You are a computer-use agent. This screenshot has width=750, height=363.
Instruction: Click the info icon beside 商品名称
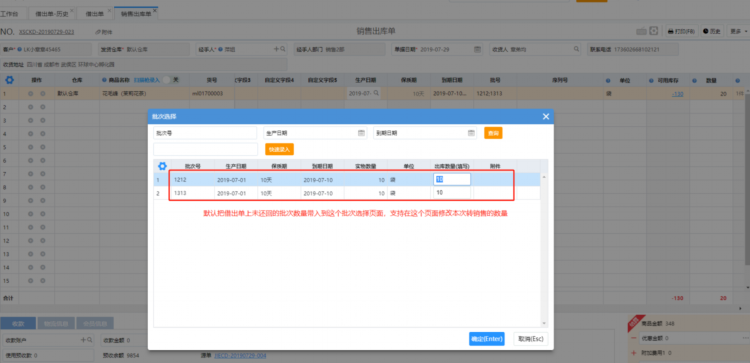tap(105, 80)
